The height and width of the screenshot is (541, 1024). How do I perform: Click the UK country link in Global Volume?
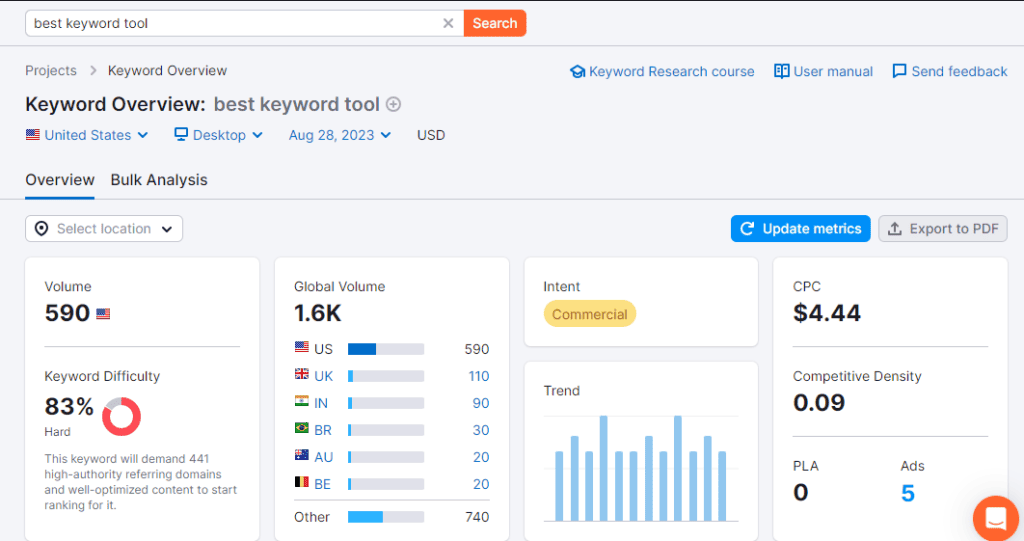pos(323,376)
